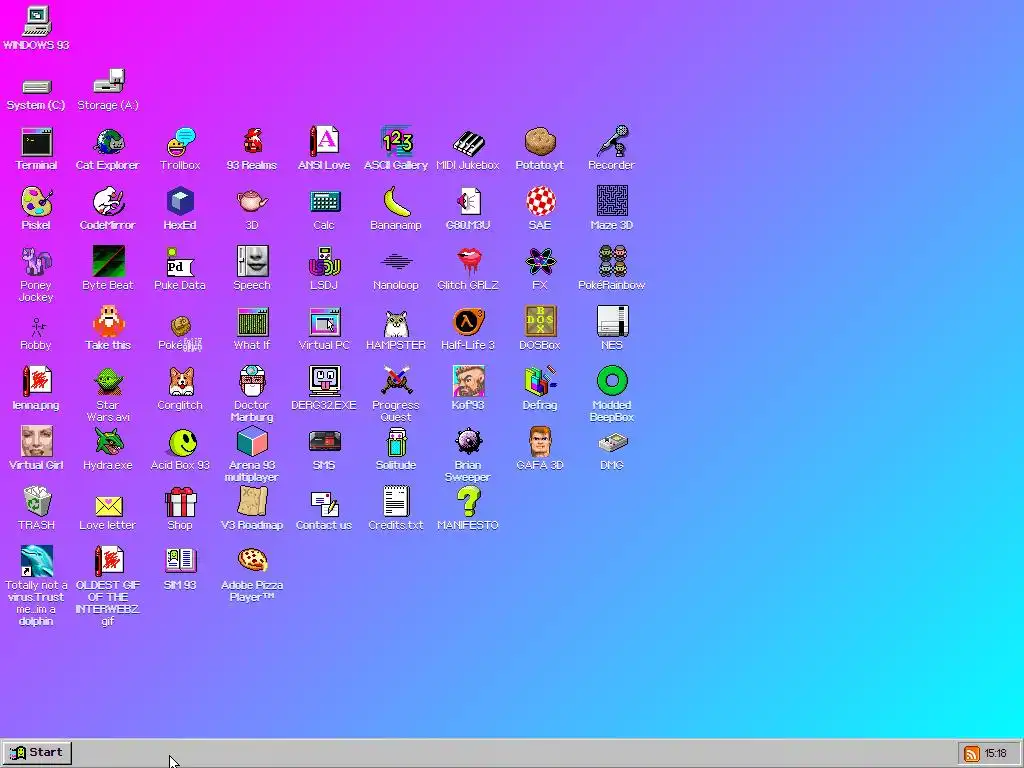Open Half-Life 3 icon

(468, 322)
